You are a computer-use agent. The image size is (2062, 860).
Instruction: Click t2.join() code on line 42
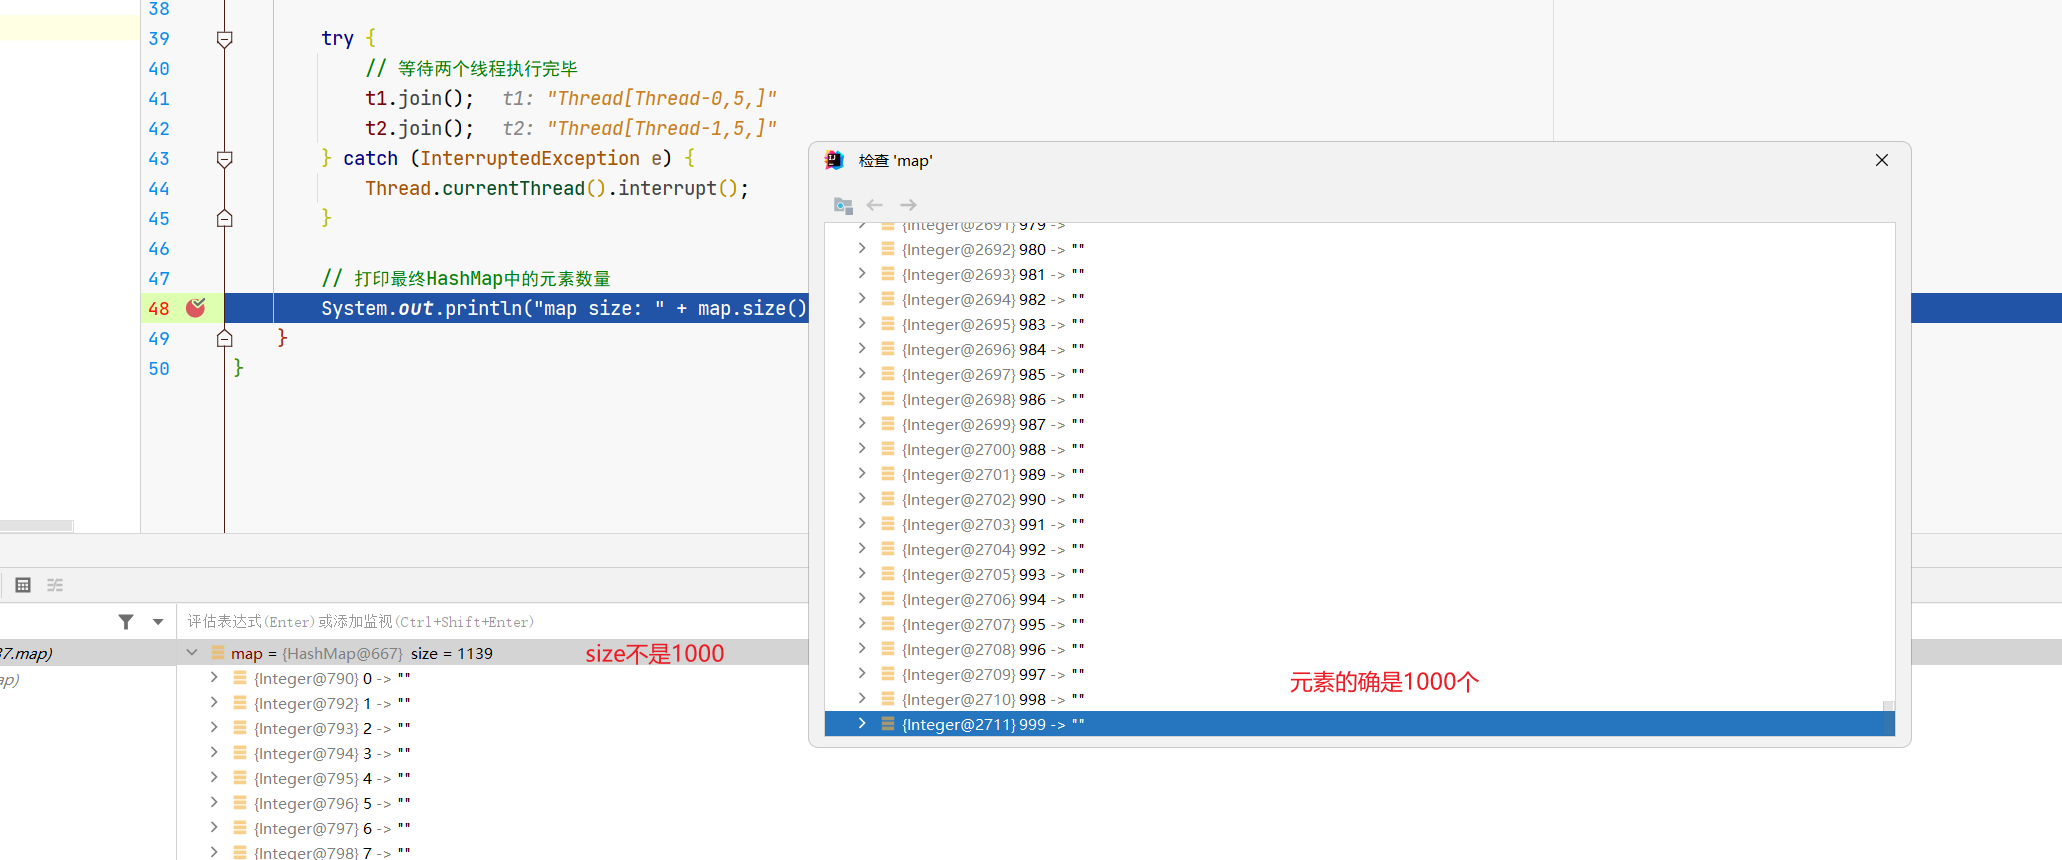[420, 128]
